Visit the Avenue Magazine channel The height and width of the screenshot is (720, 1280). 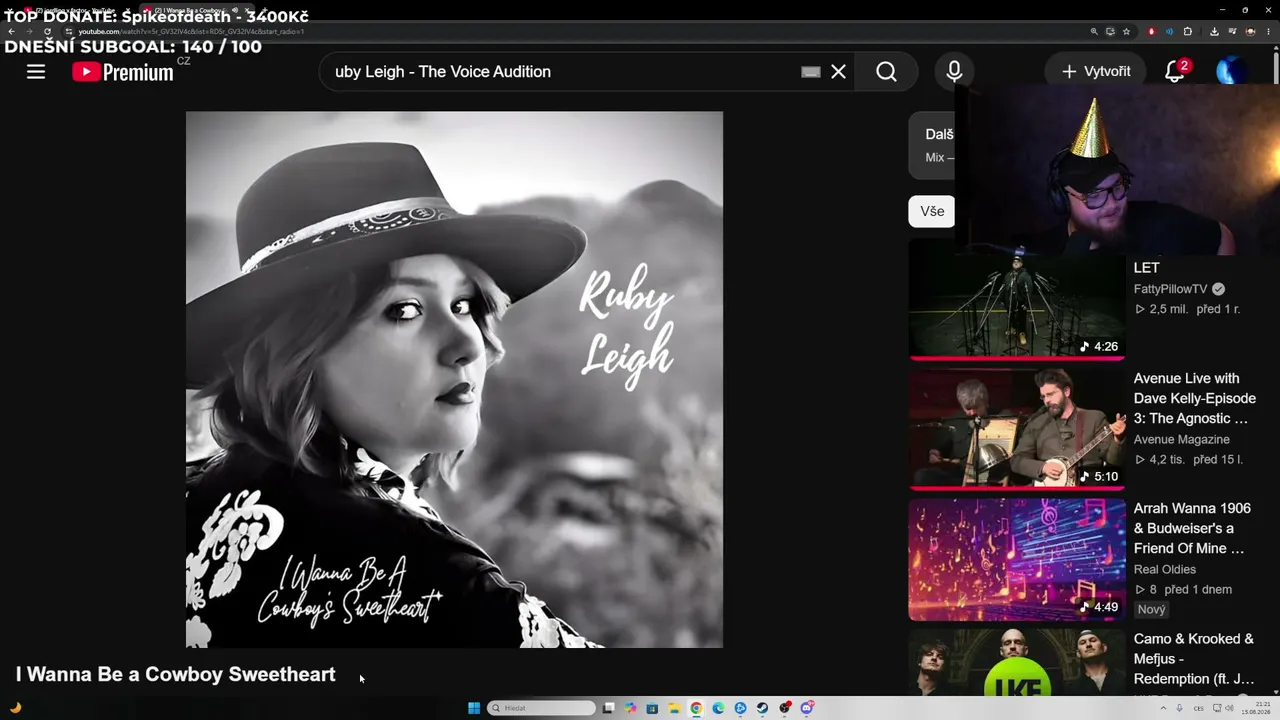click(x=1182, y=439)
